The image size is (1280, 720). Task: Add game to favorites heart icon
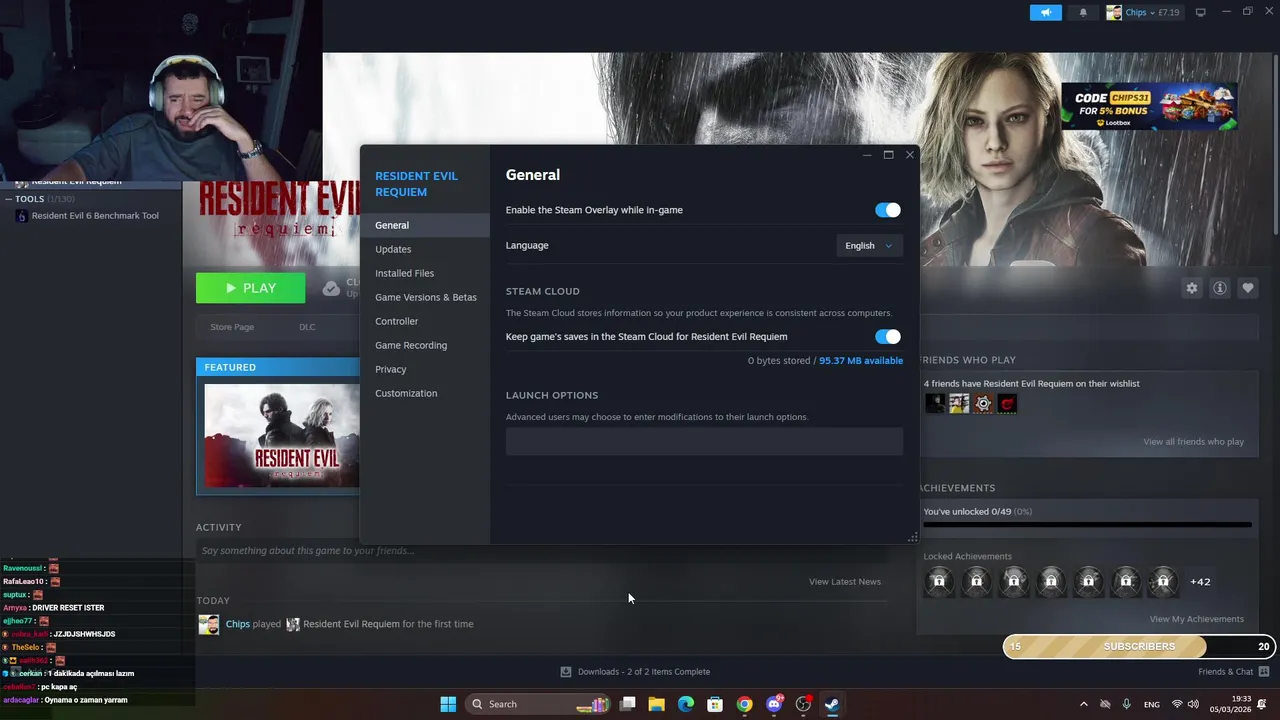tap(1247, 288)
